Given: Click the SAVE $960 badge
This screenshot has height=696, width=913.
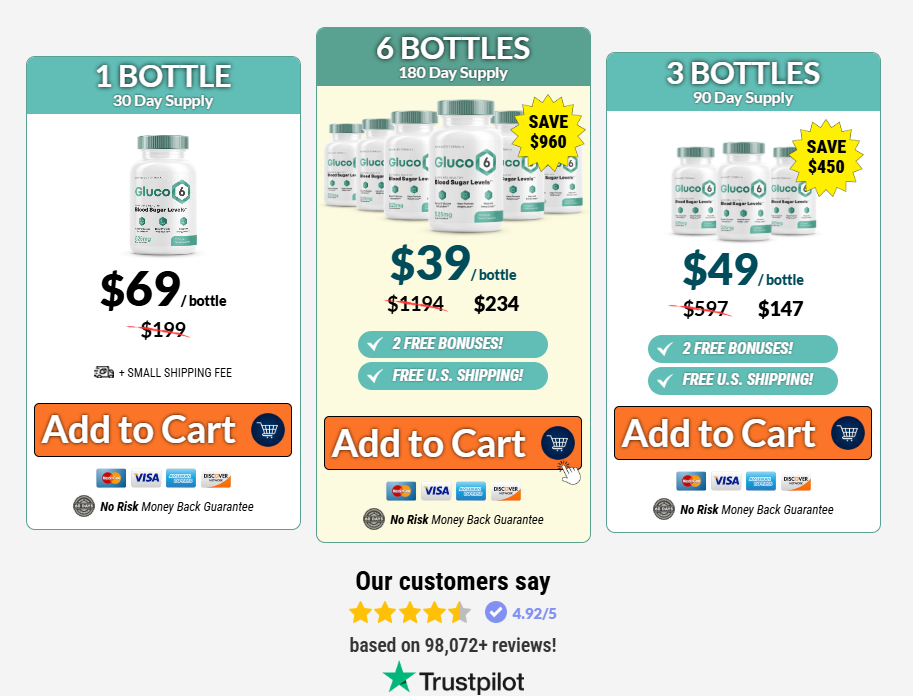Looking at the screenshot, I should pos(548,132).
